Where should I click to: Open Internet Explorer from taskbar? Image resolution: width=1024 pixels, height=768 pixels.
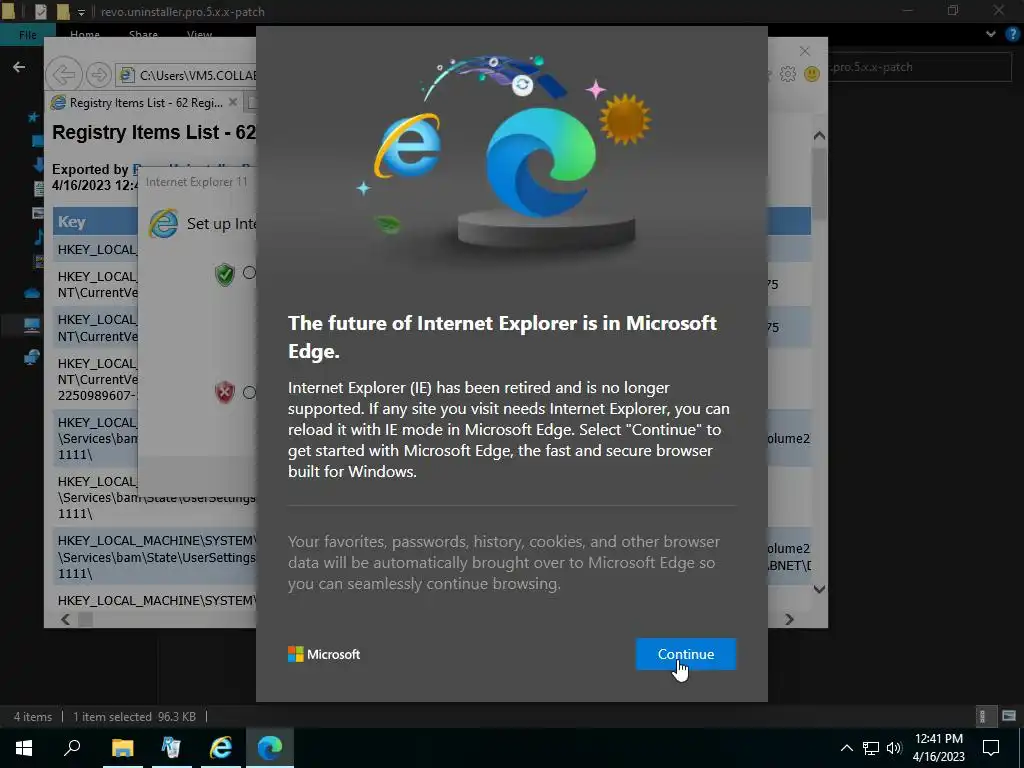pyautogui.click(x=221, y=747)
